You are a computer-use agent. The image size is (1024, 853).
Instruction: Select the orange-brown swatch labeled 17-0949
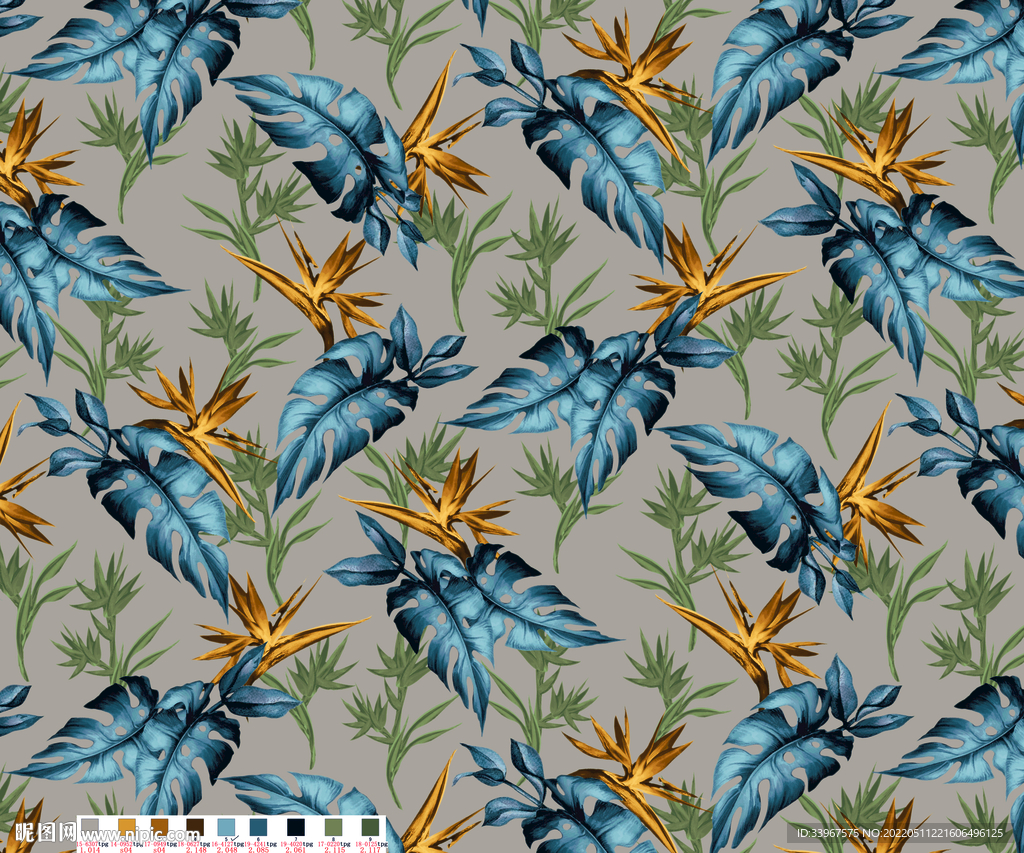tap(159, 827)
